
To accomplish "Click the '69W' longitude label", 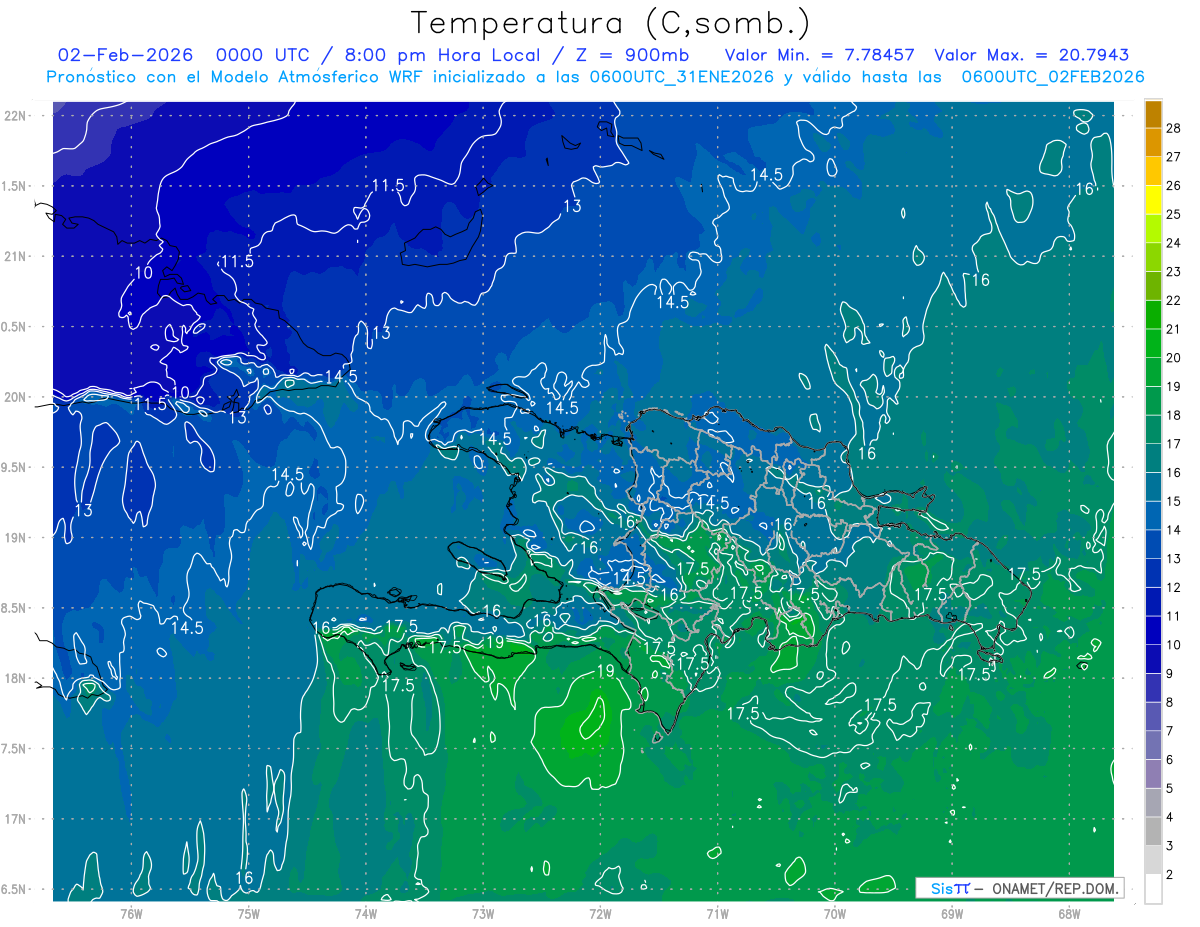I will (952, 914).
